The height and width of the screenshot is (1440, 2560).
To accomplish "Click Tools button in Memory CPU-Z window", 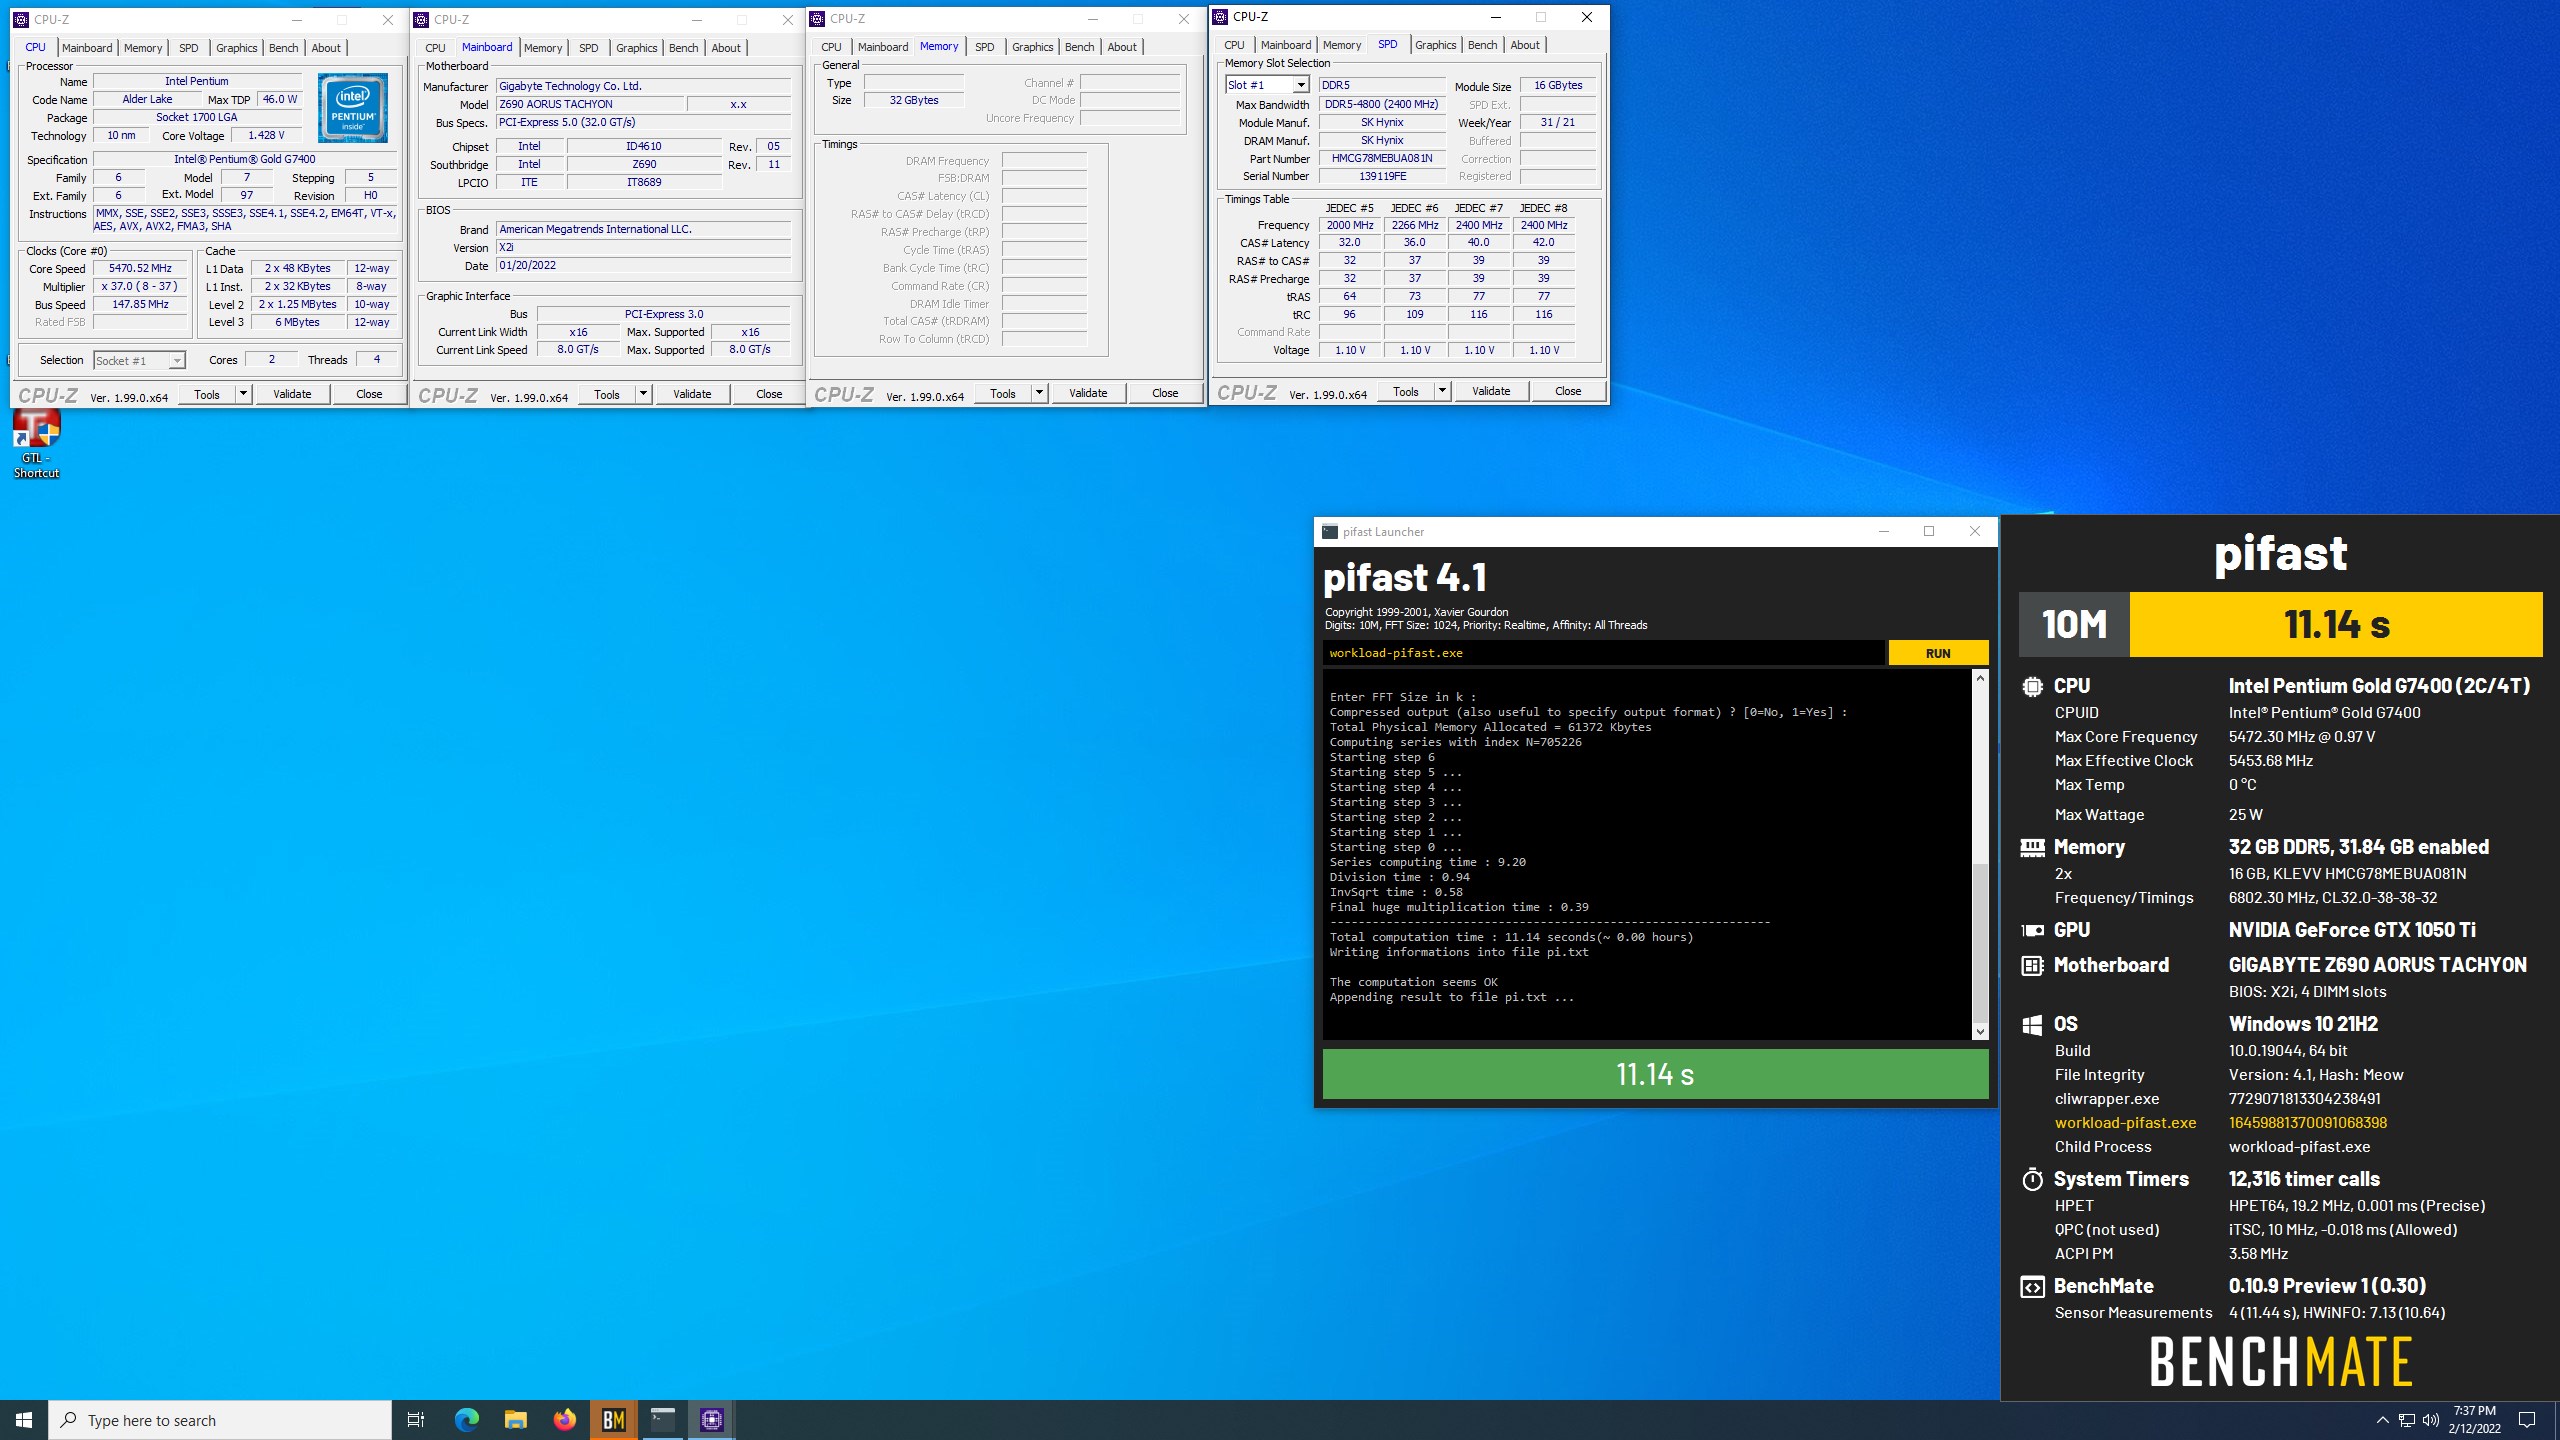I will coord(1002,393).
